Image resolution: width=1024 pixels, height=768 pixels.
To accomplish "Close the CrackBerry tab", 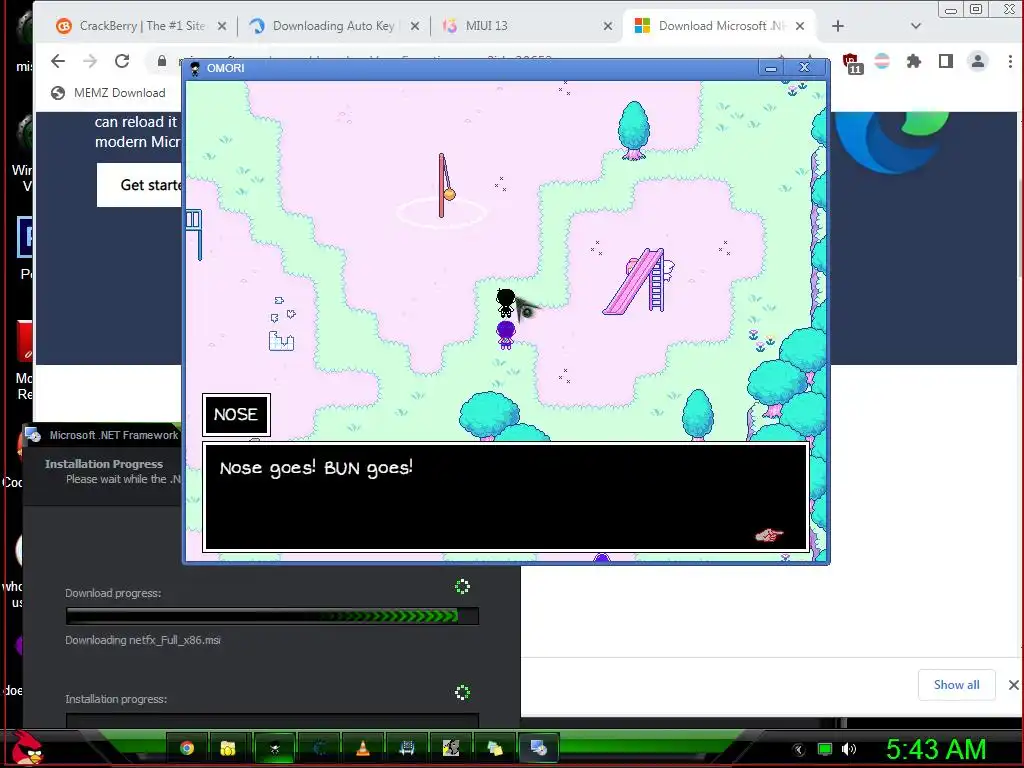I will coord(221,26).
